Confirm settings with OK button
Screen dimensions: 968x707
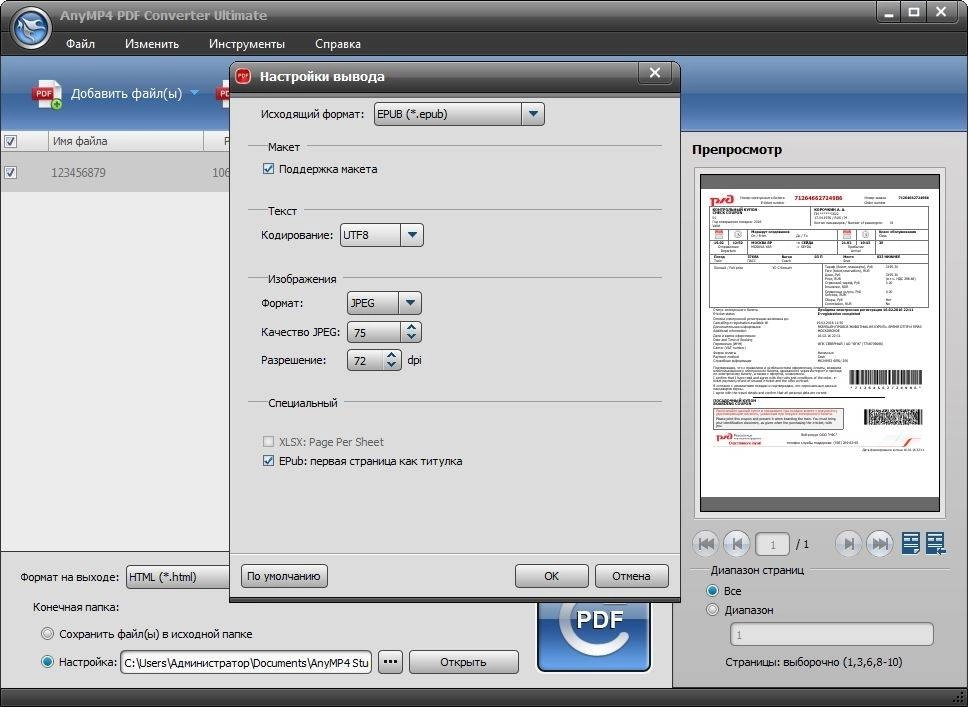click(551, 576)
